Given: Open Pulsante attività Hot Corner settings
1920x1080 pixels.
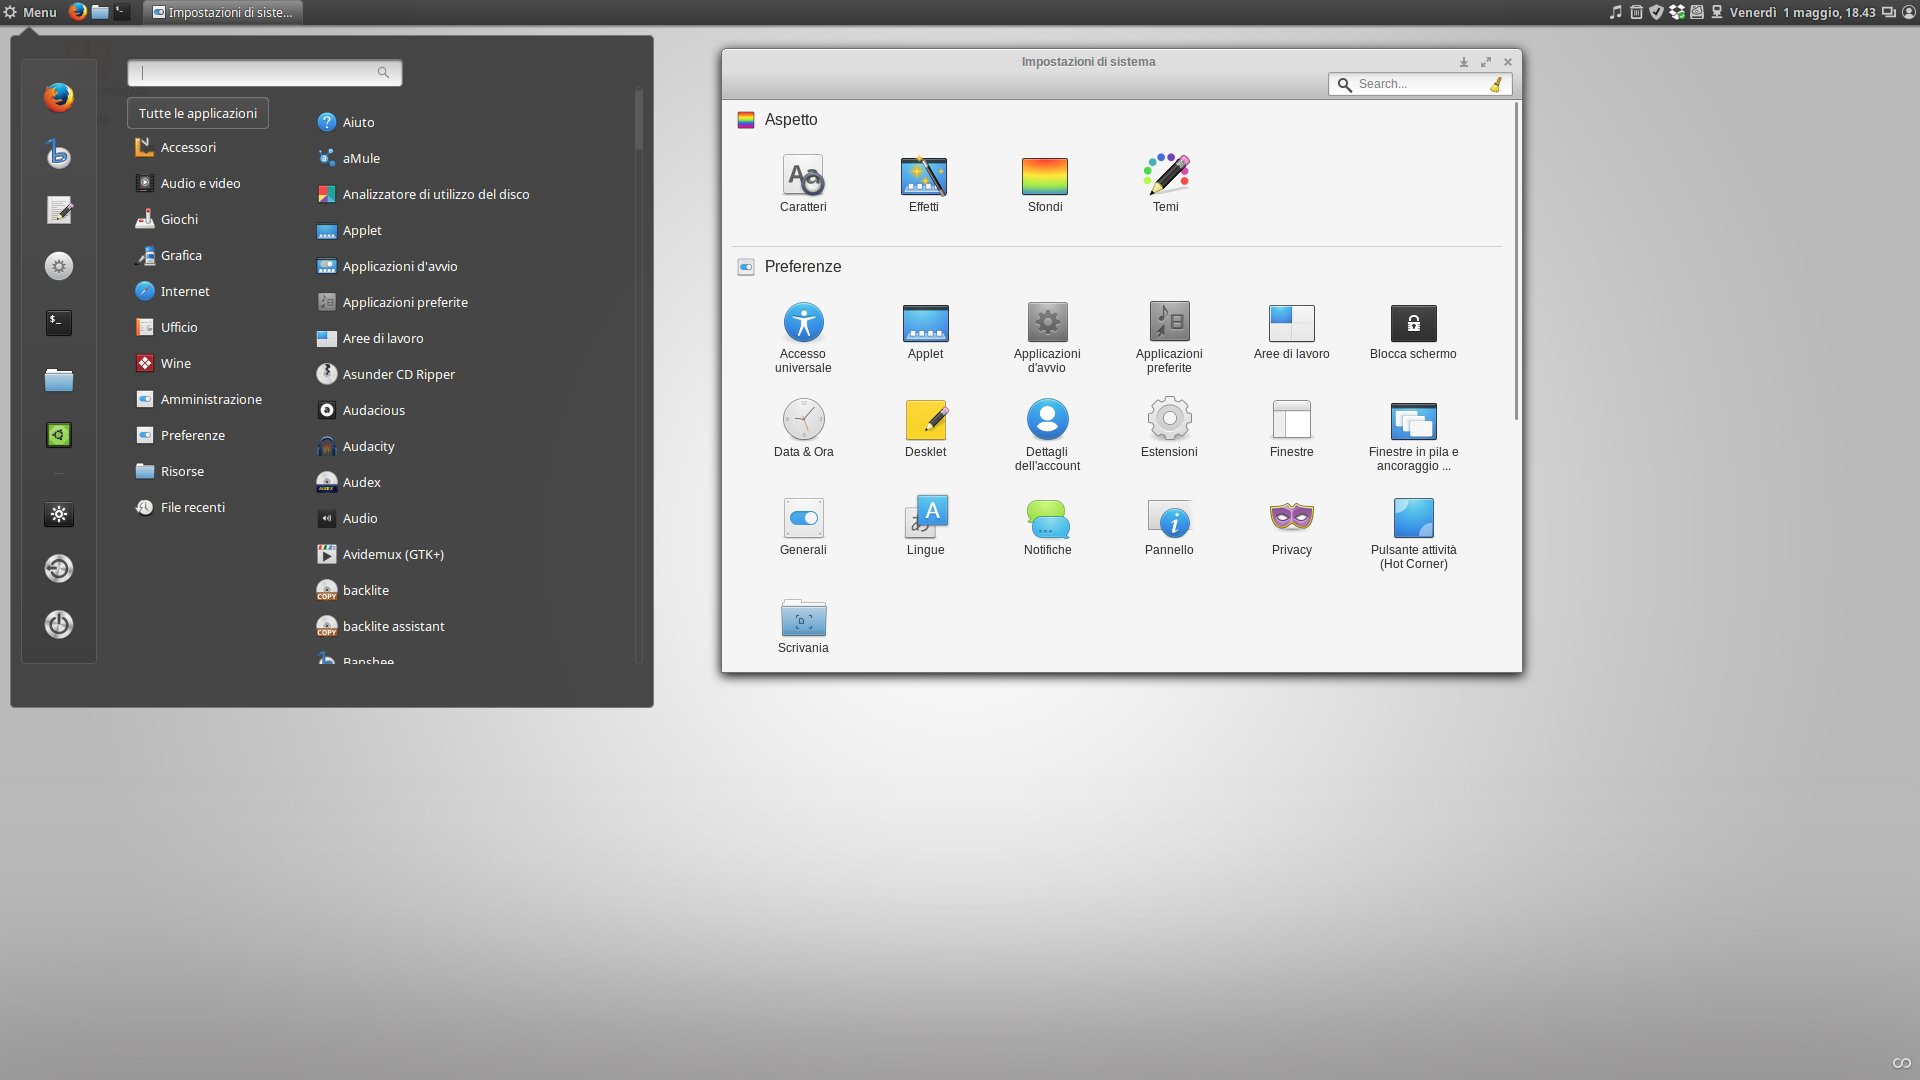Looking at the screenshot, I should (x=1413, y=533).
